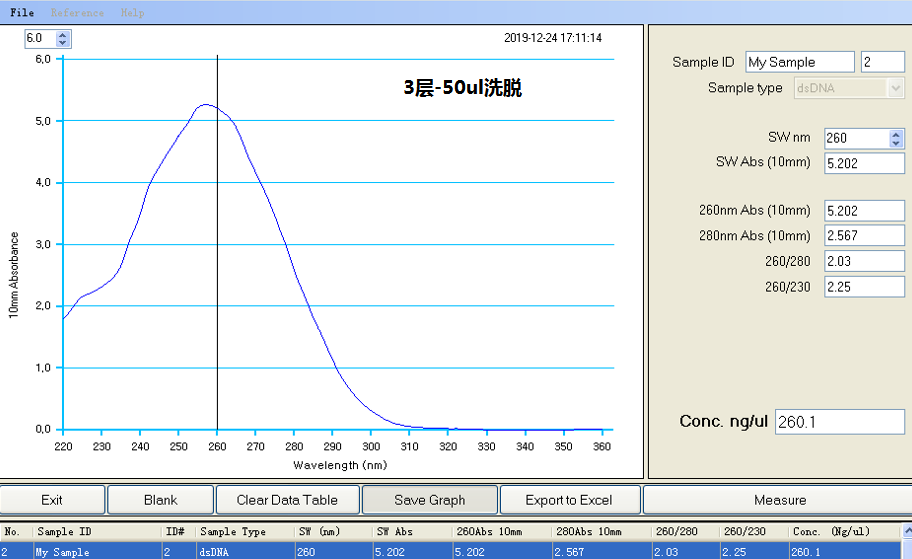912x559 pixels.
Task: Click the '260Abs 10mm' column header
Action: point(502,532)
